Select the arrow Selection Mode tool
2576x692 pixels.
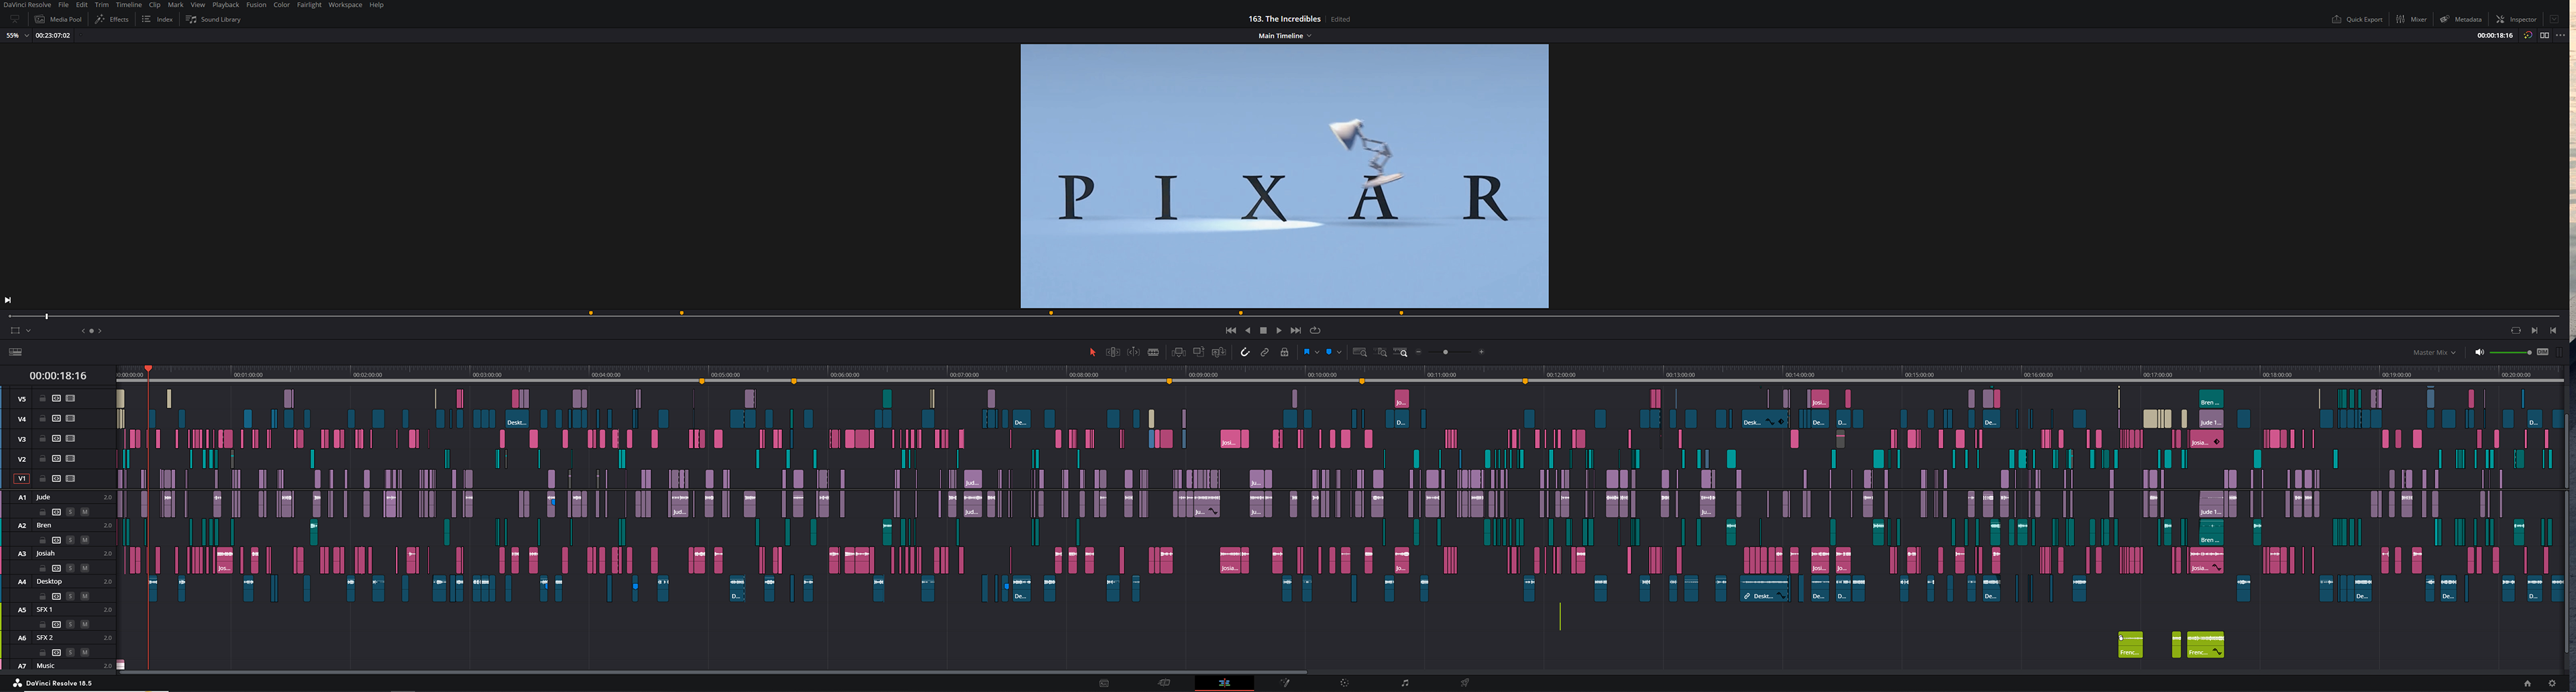[1092, 352]
